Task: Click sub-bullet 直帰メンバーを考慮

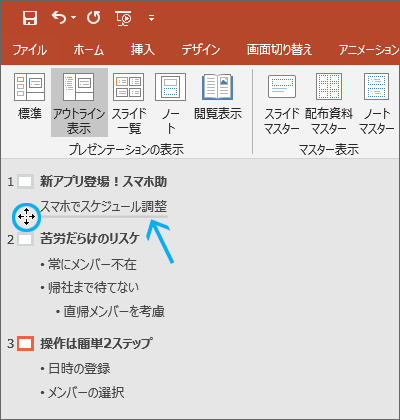Action: tap(114, 311)
